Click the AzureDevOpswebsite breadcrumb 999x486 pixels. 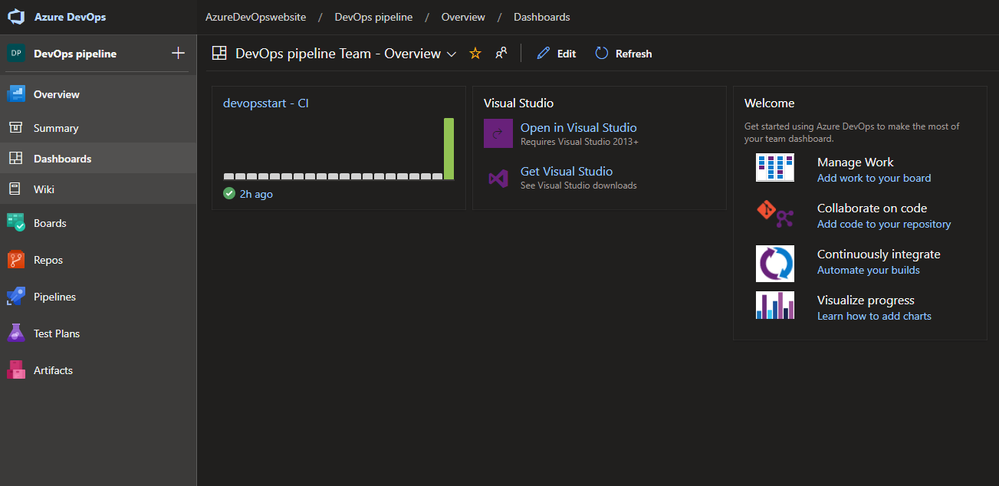(x=255, y=17)
